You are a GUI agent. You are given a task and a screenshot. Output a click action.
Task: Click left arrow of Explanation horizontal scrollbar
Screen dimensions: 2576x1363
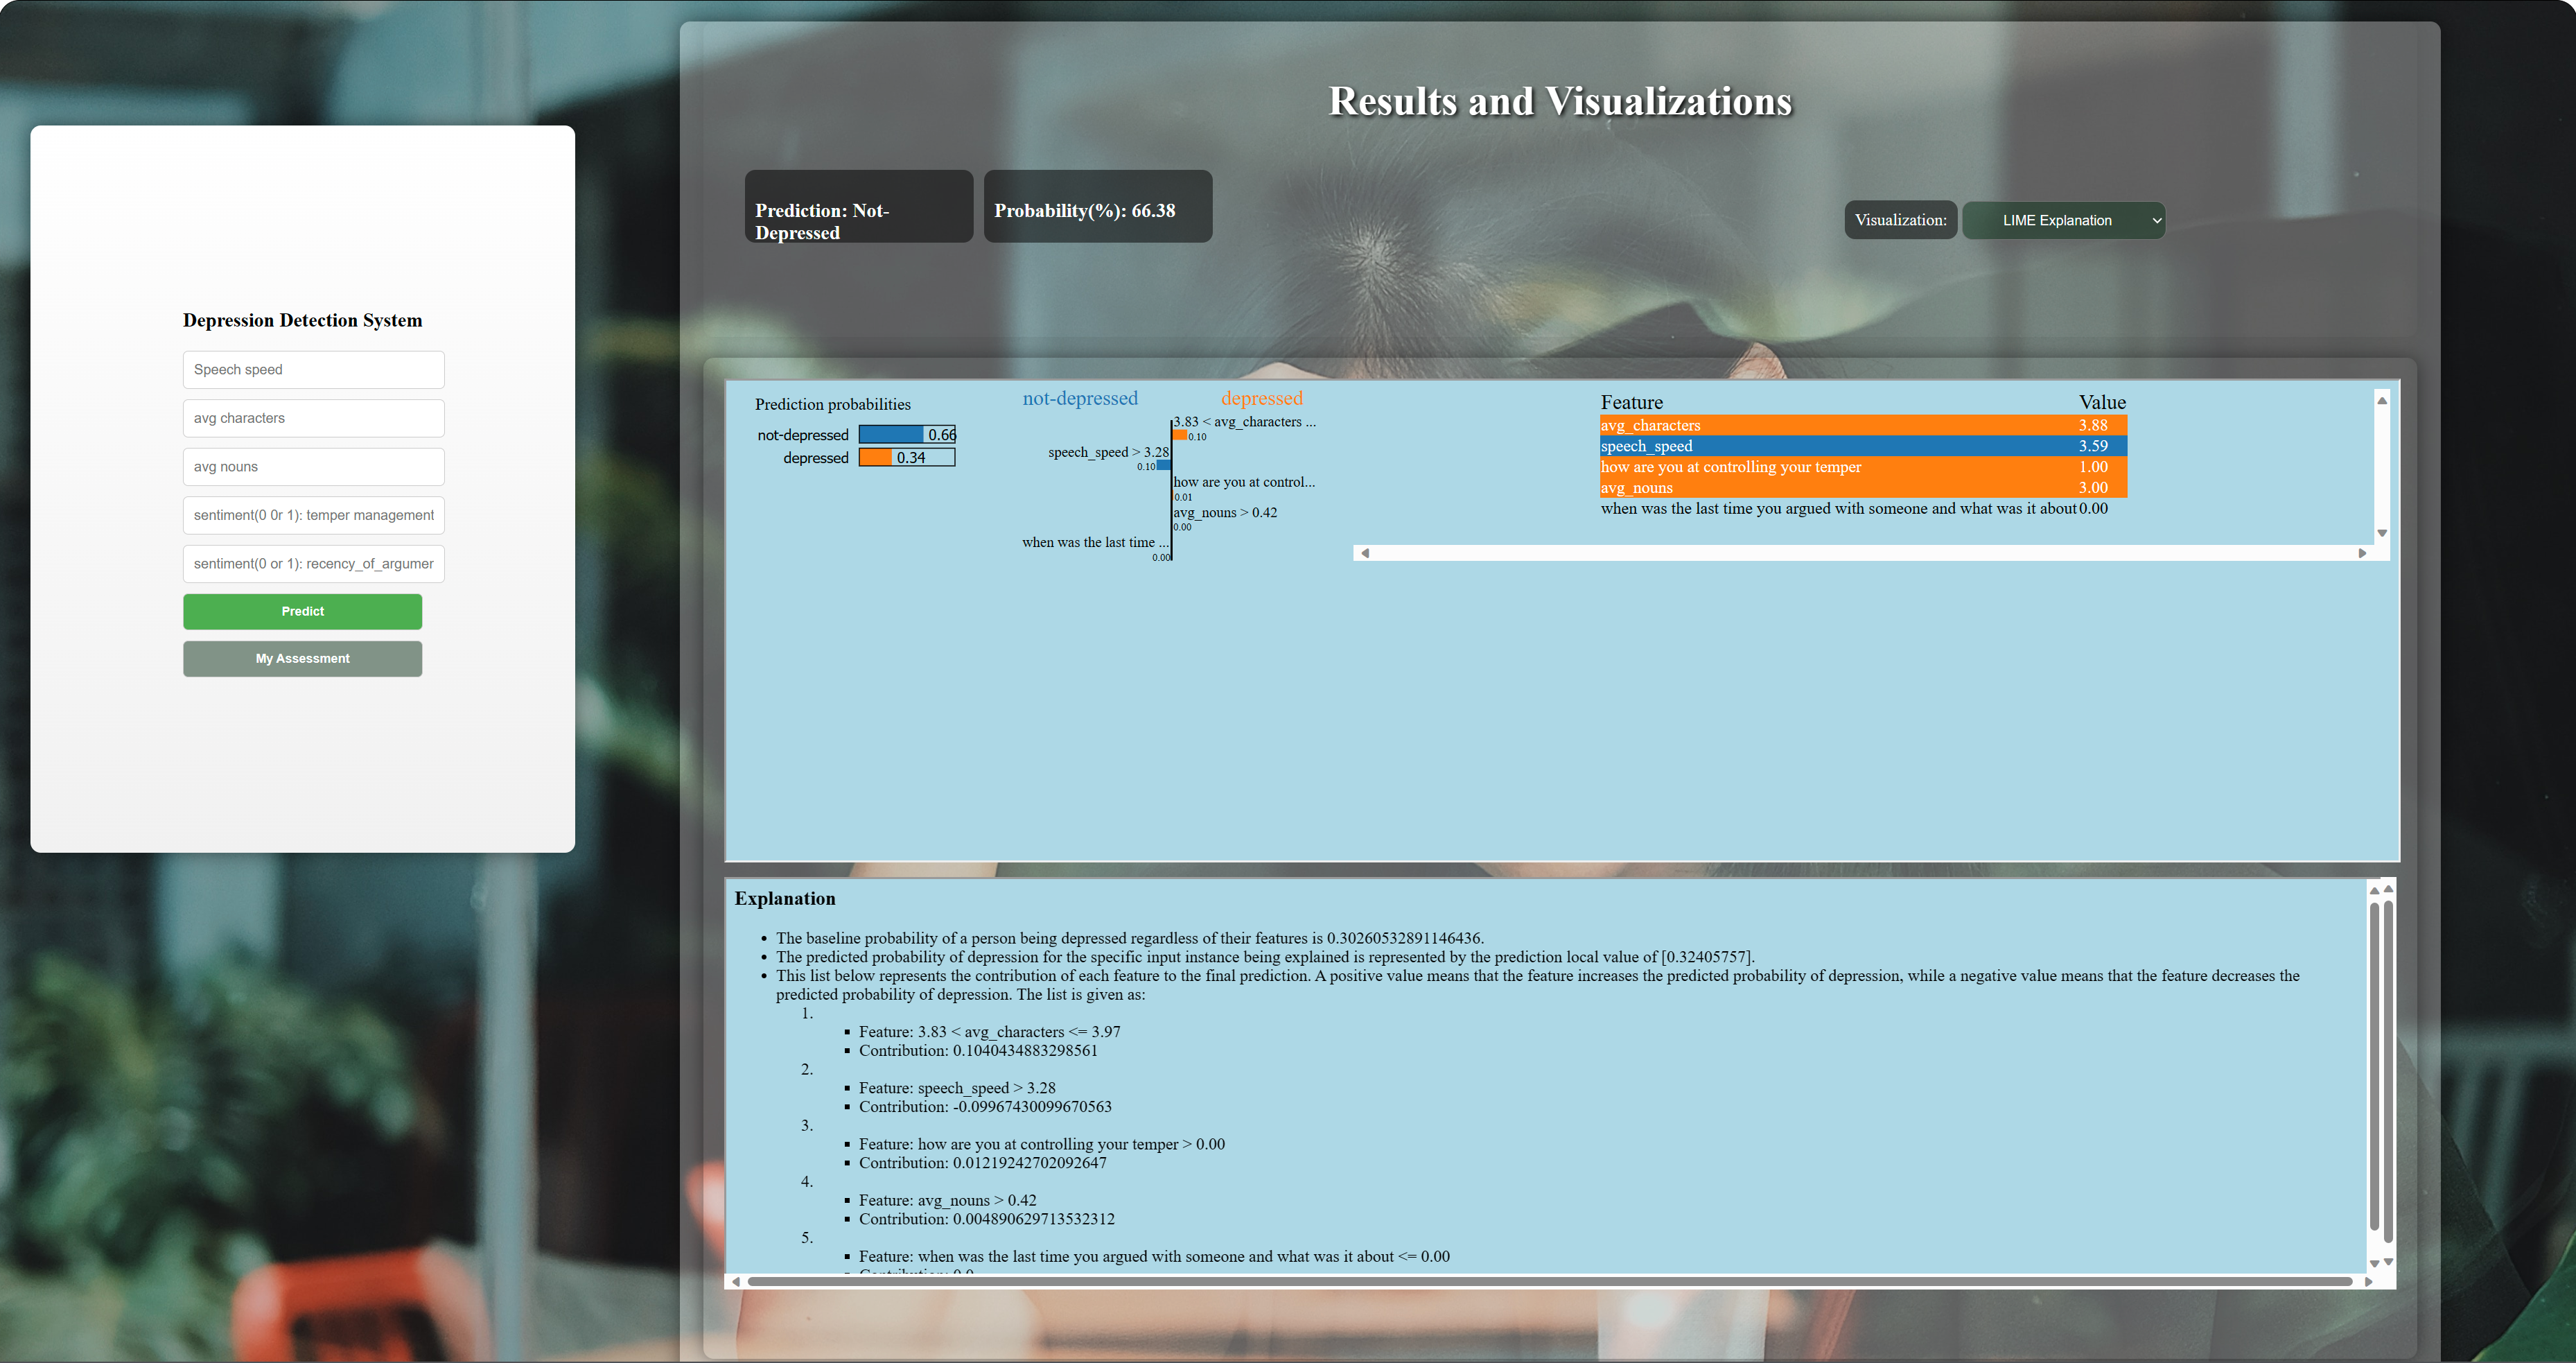point(736,1281)
